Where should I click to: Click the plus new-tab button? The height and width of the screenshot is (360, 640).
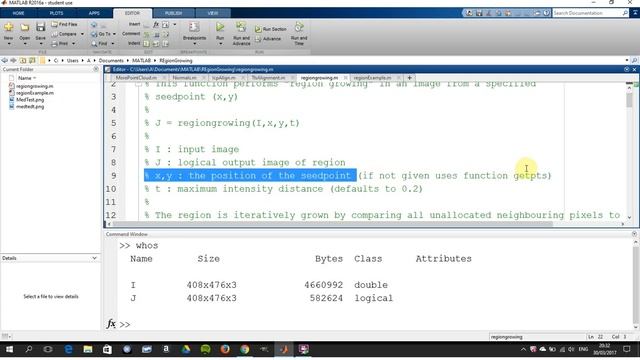click(x=409, y=78)
